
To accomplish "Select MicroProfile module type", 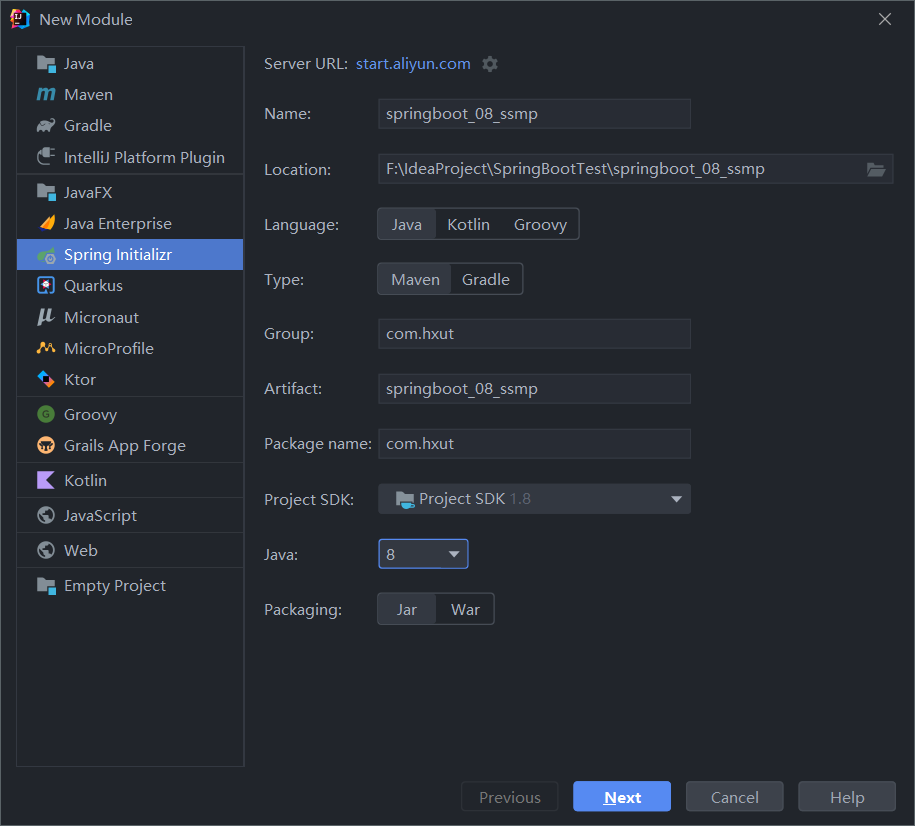I will coord(130,348).
